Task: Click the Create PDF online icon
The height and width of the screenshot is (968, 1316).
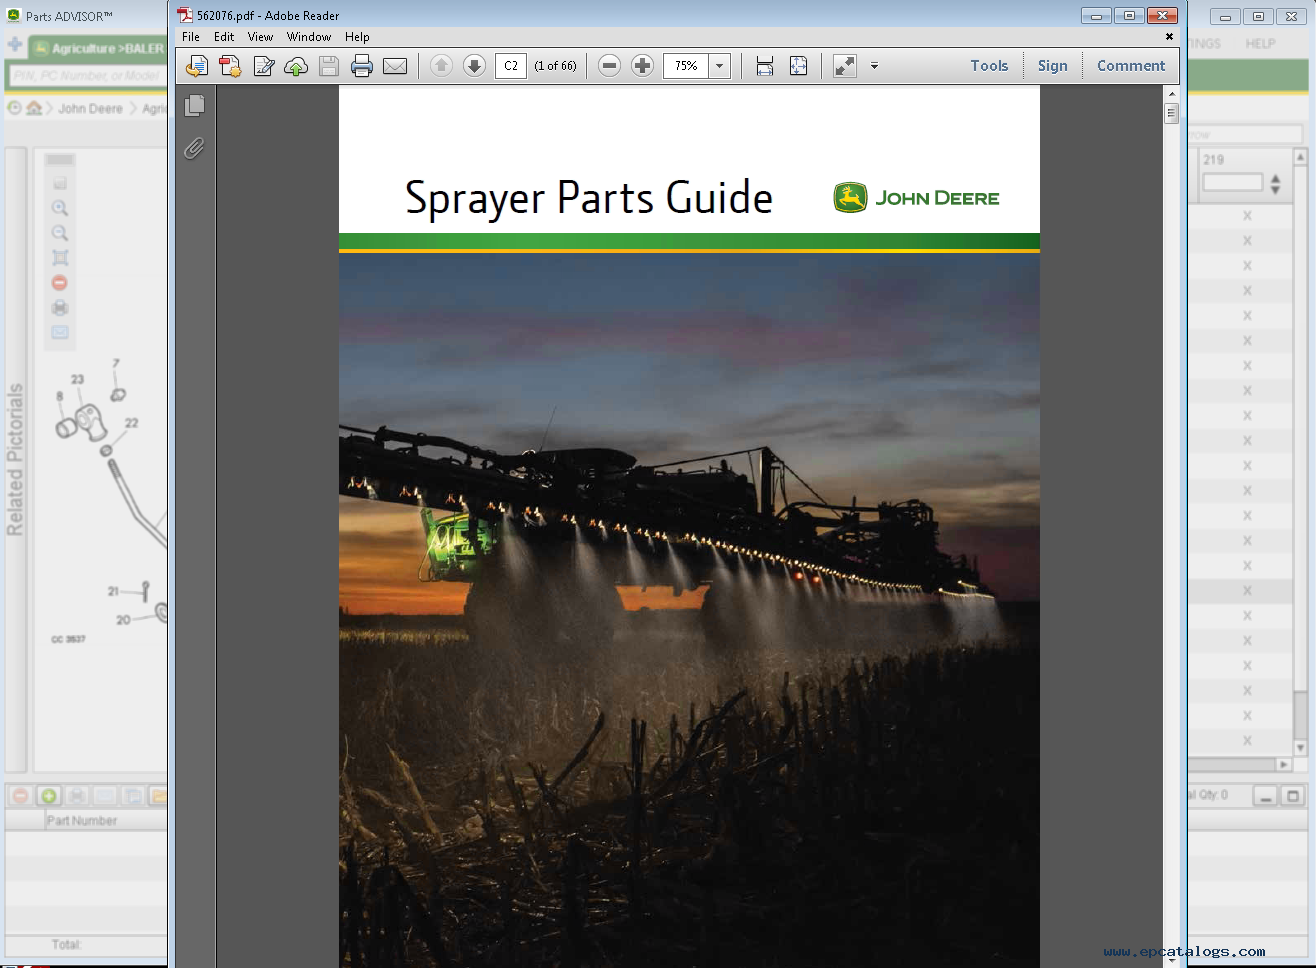Action: [x=230, y=66]
